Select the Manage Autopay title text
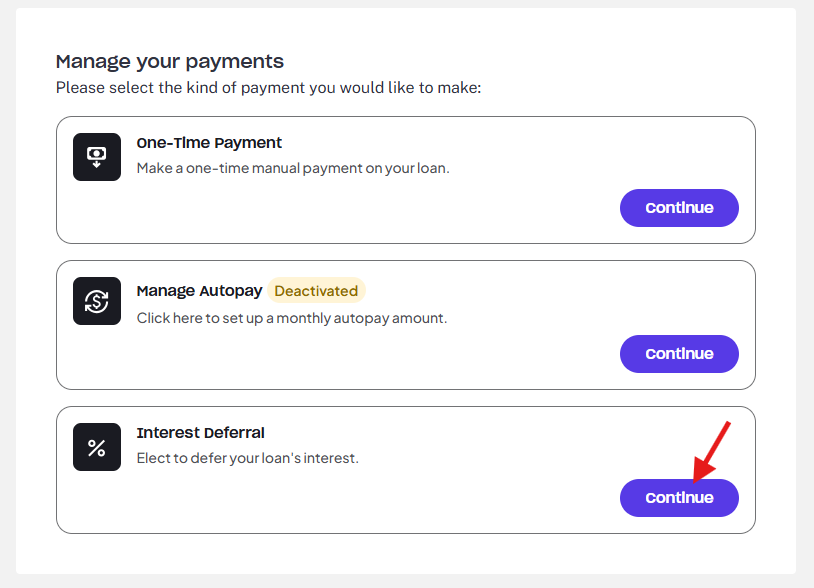The width and height of the screenshot is (814, 588). [199, 291]
